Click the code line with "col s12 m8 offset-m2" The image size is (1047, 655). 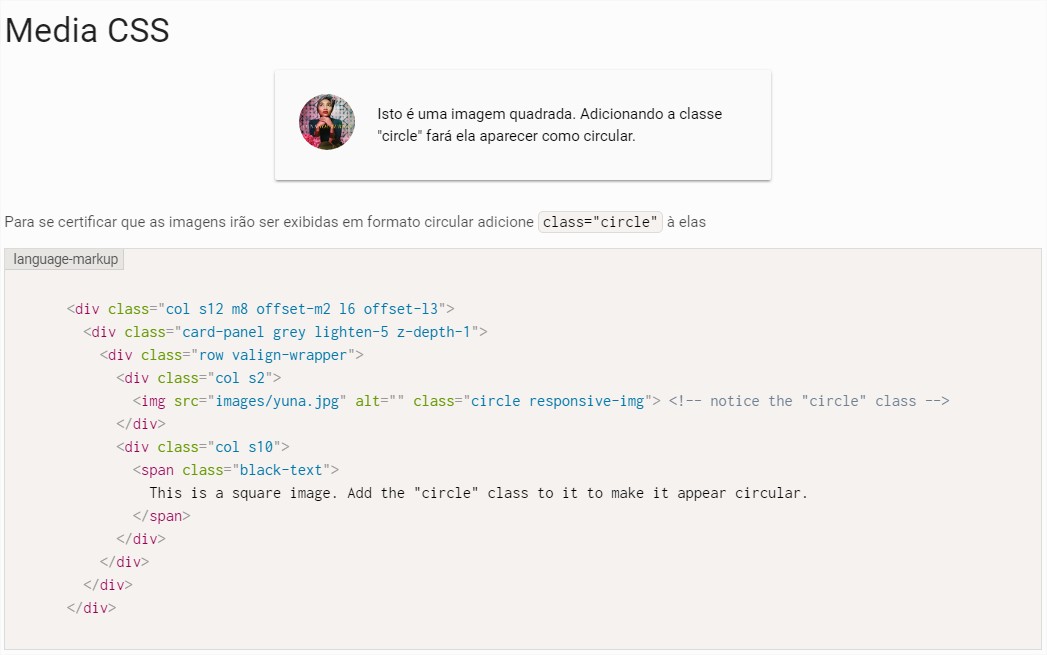pos(261,309)
